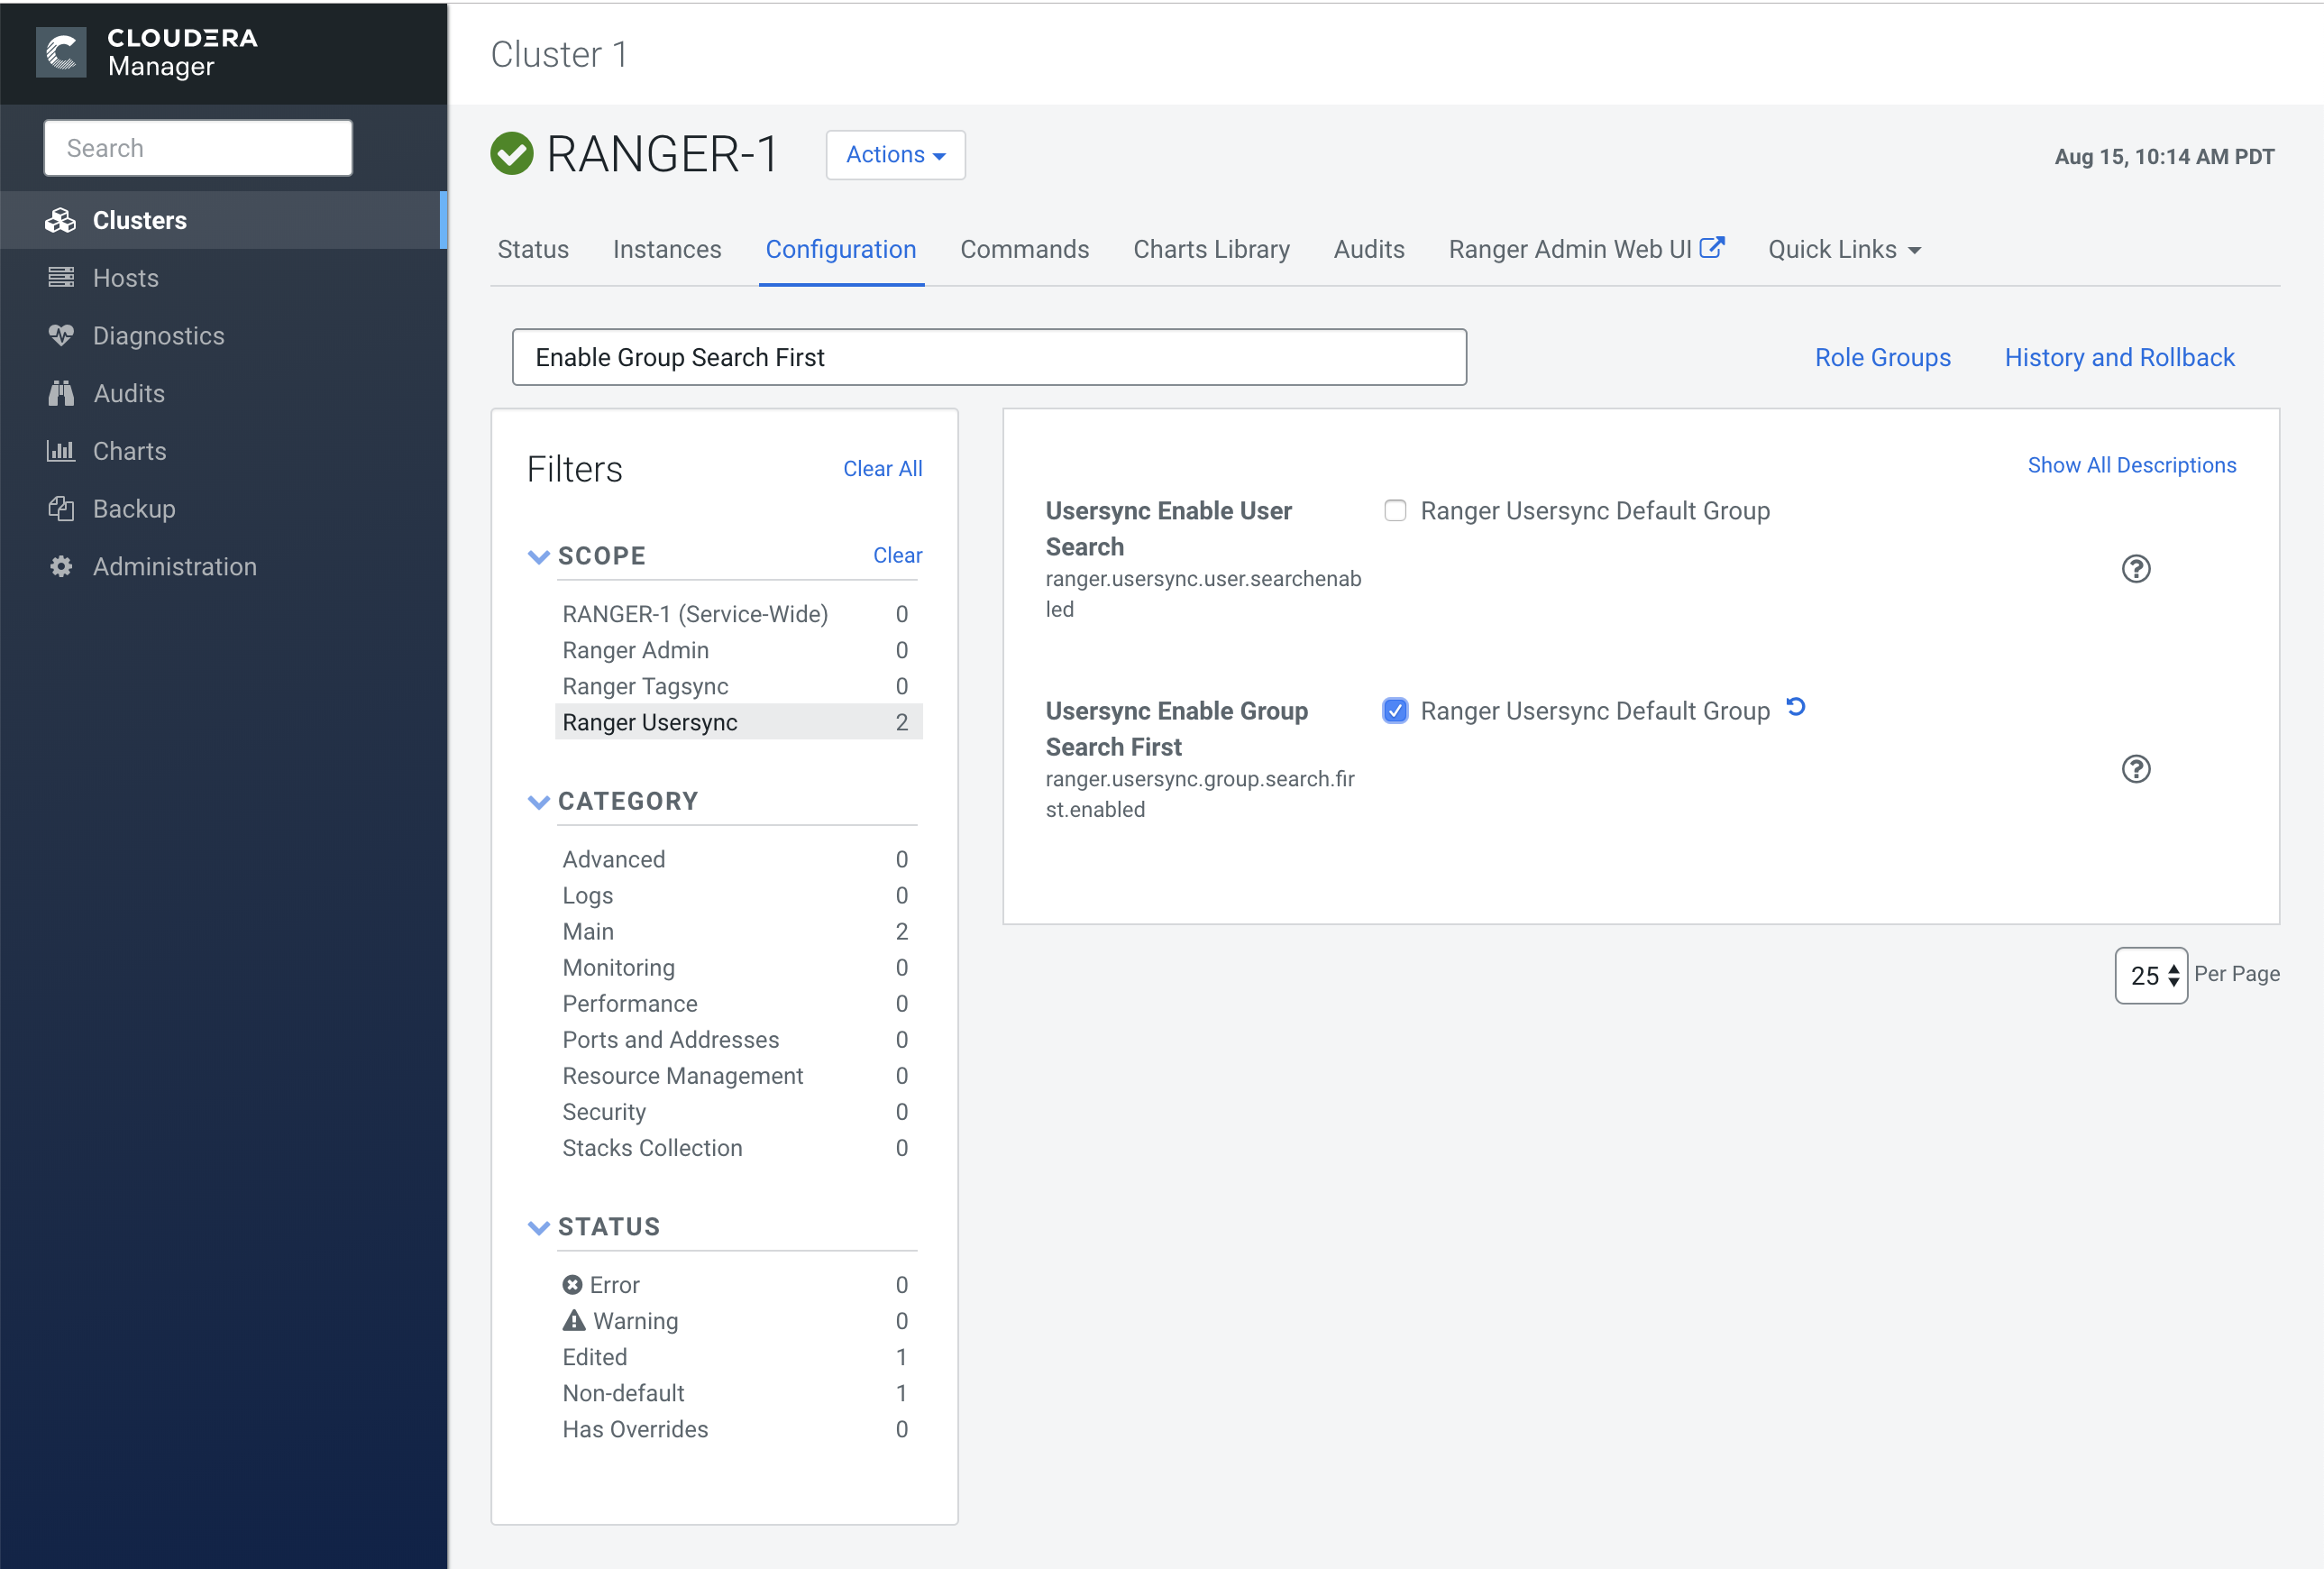This screenshot has width=2324, height=1569.
Task: Uncheck Usersync Enable Group Search First checkbox
Action: 1394,711
